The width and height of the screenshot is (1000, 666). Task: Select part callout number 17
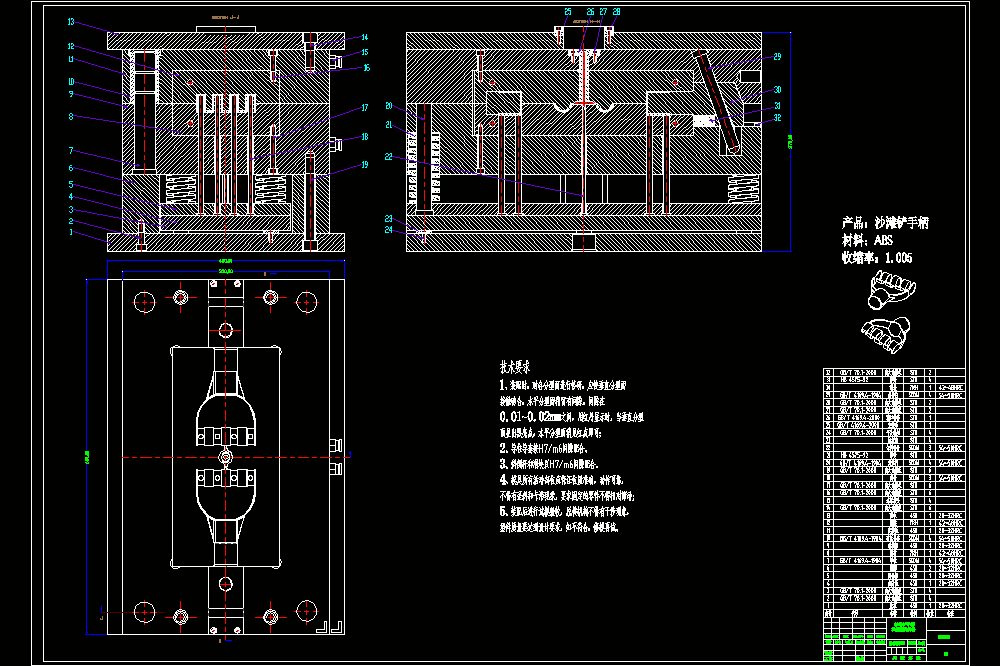pos(365,108)
